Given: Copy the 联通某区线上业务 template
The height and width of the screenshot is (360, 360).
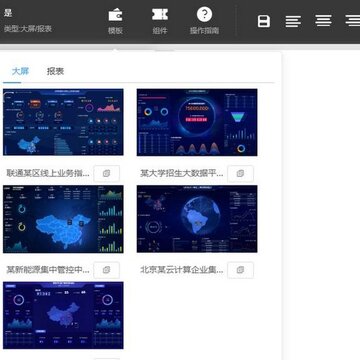Looking at the screenshot, I should [x=107, y=173].
